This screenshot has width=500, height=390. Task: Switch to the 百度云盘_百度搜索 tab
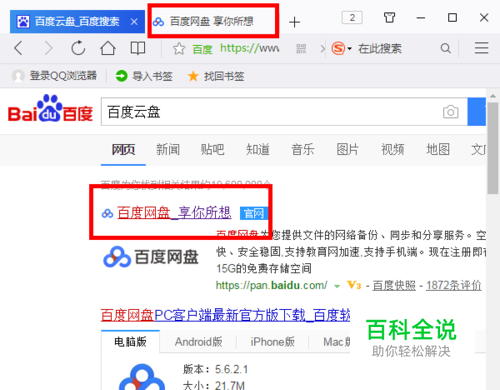point(77,22)
